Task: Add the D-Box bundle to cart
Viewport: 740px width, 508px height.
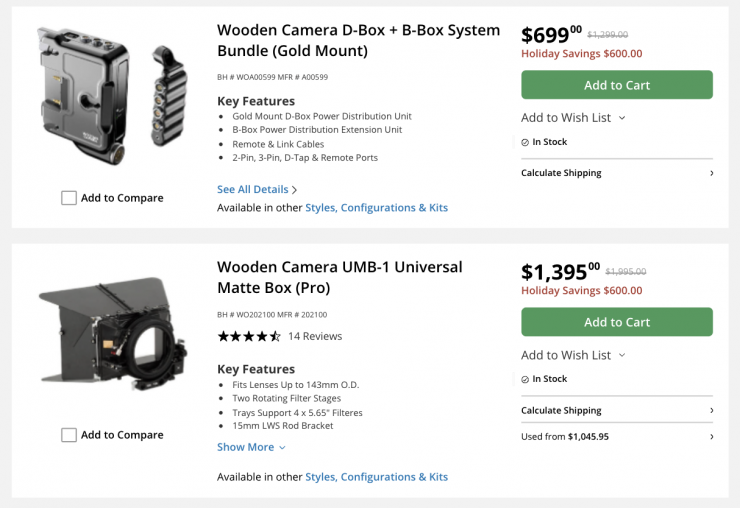Action: pyautogui.click(x=616, y=85)
